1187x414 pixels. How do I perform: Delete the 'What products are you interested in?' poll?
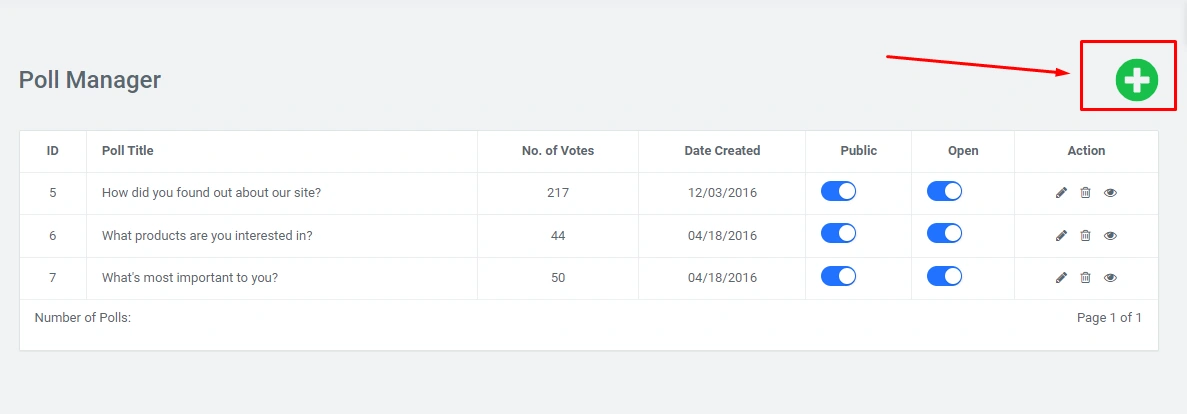[x=1085, y=236]
